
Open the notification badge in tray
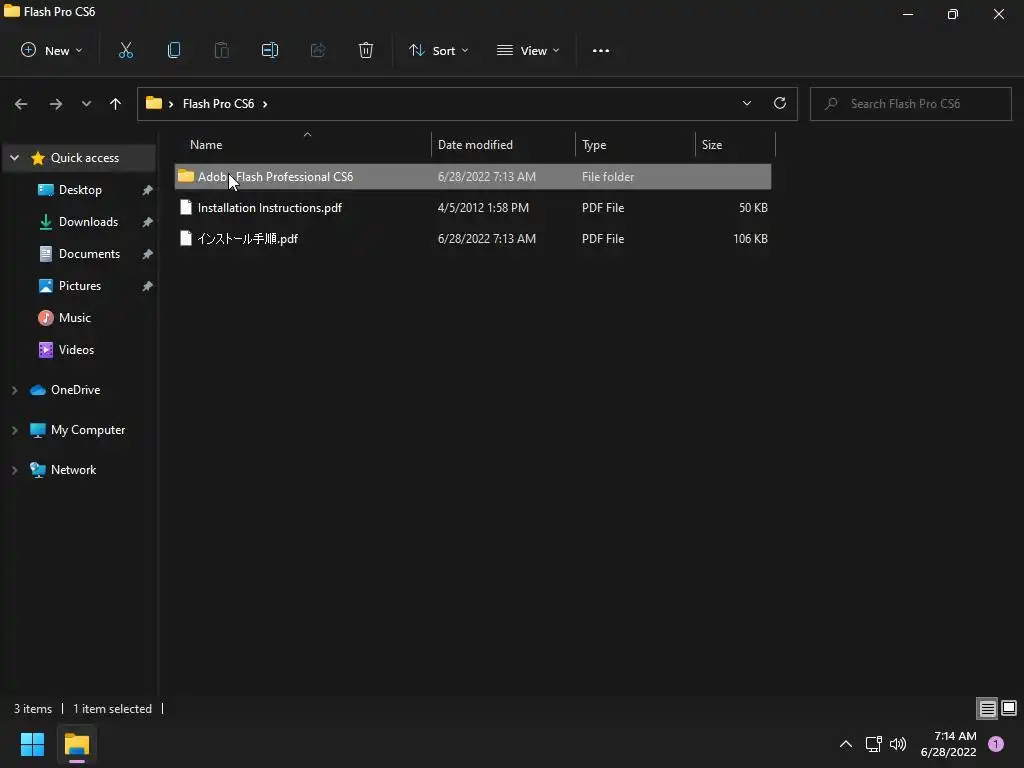(x=996, y=744)
